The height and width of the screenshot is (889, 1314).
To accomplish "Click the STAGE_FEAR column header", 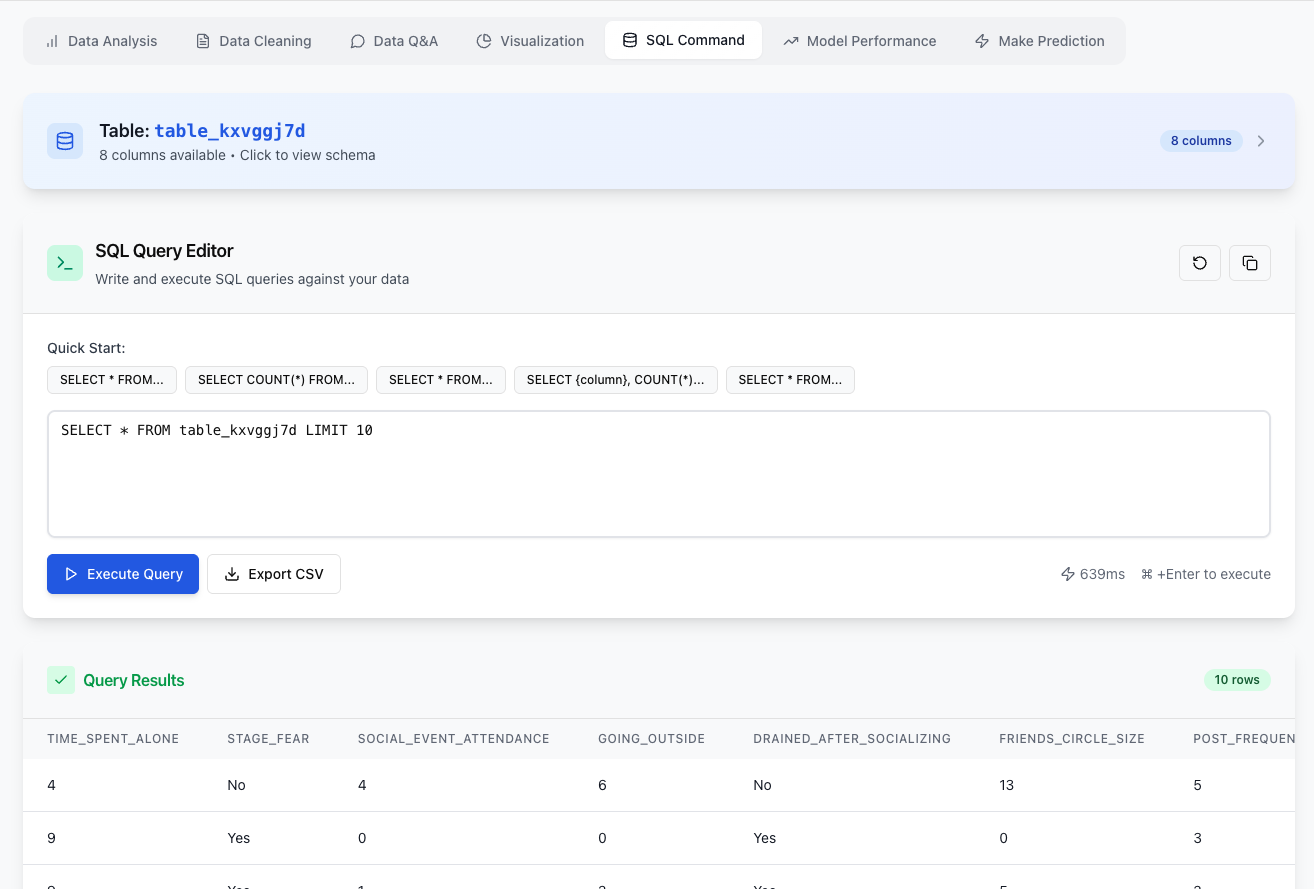I will point(268,739).
